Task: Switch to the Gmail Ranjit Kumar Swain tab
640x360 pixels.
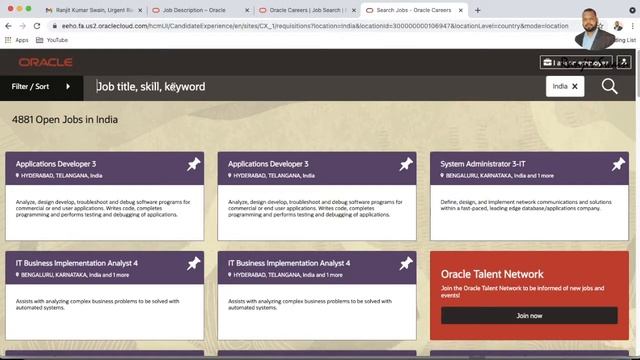Action: tap(93, 10)
